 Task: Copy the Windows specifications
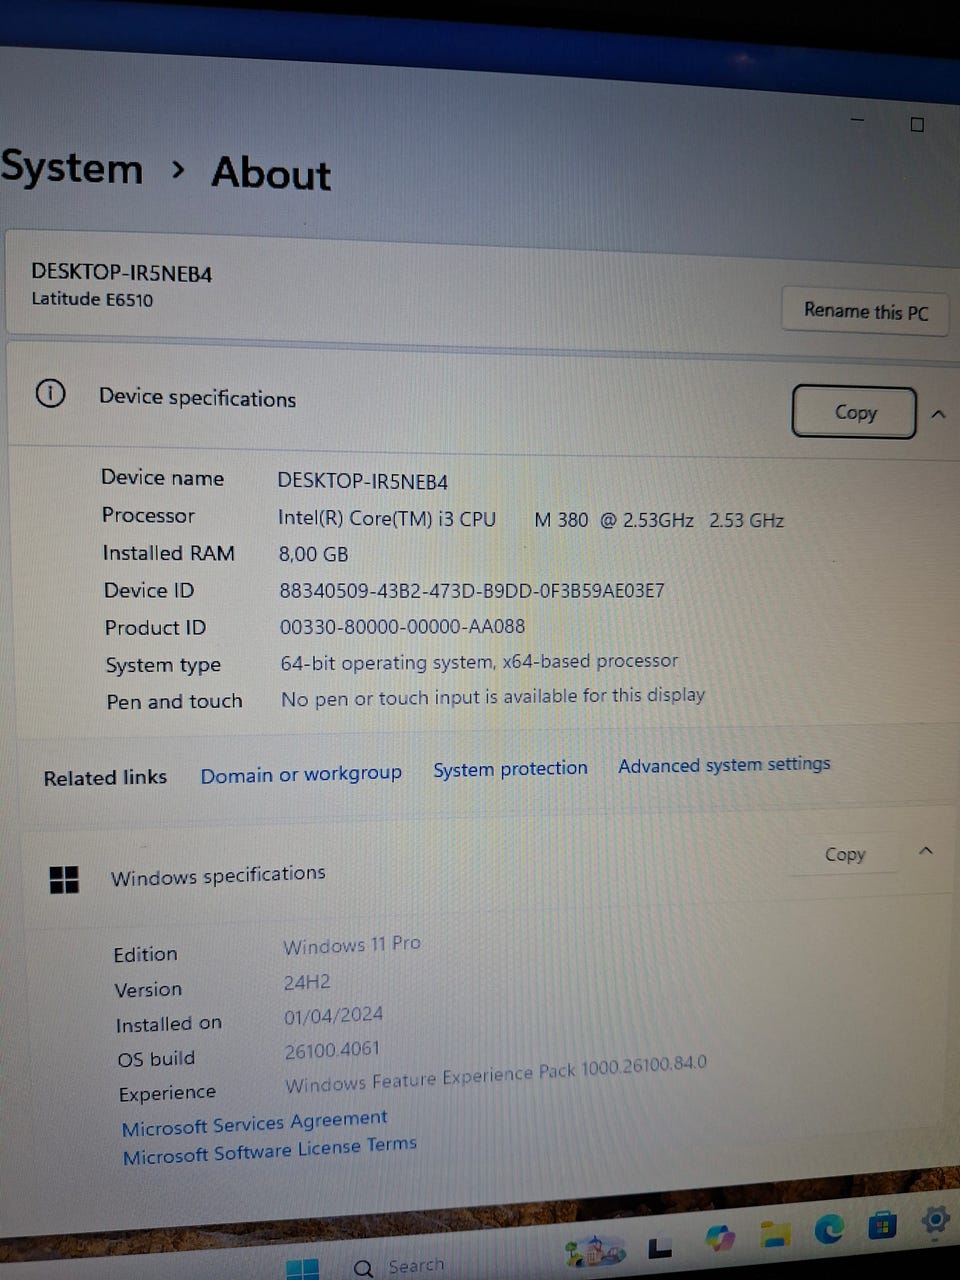click(x=845, y=854)
